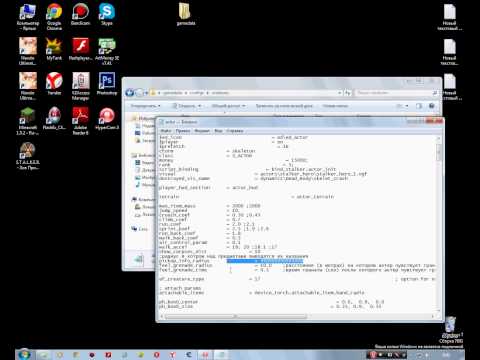Click the Open button in Explorer toolbar
Image resolution: width=480 pixels, height=360 pixels.
pyautogui.click(x=186, y=106)
